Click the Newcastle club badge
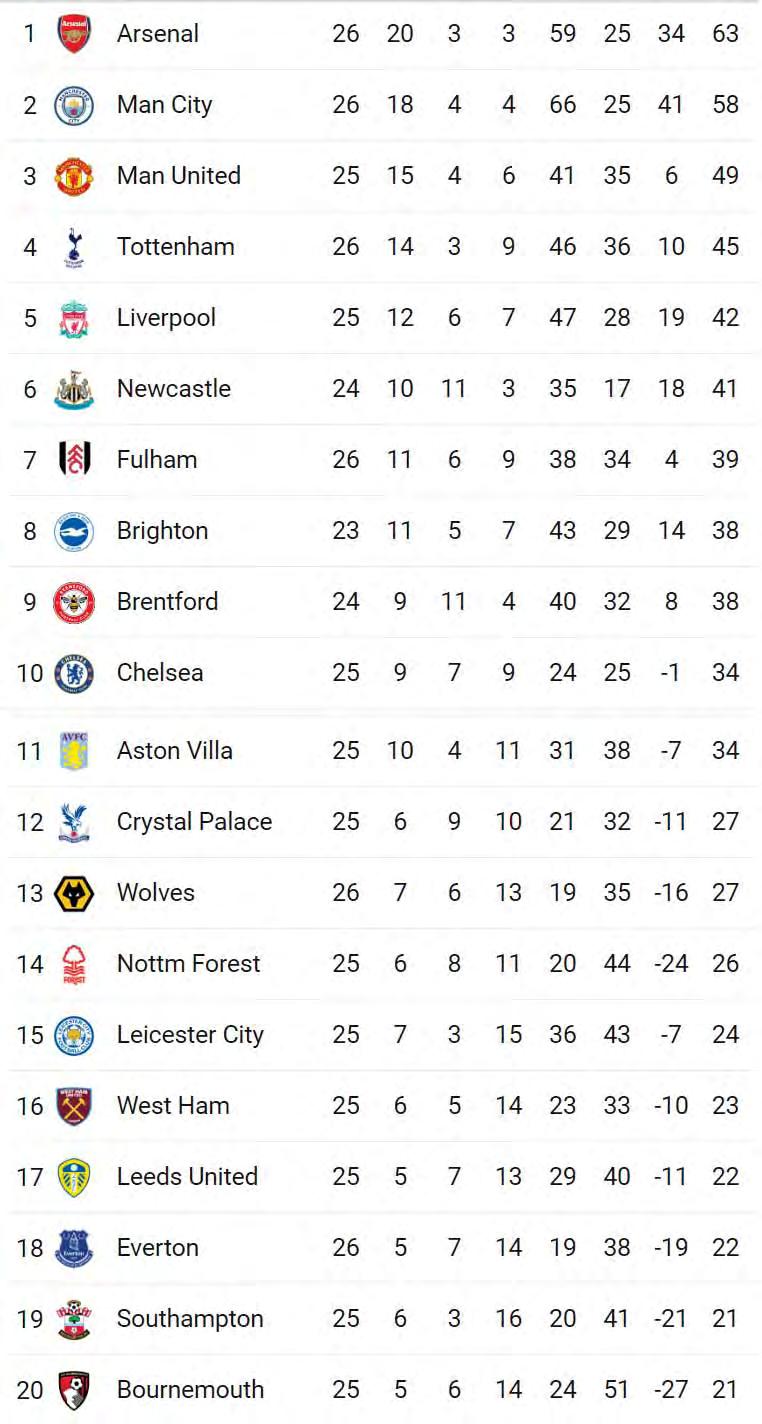Image resolution: width=762 pixels, height=1424 pixels. click(74, 389)
